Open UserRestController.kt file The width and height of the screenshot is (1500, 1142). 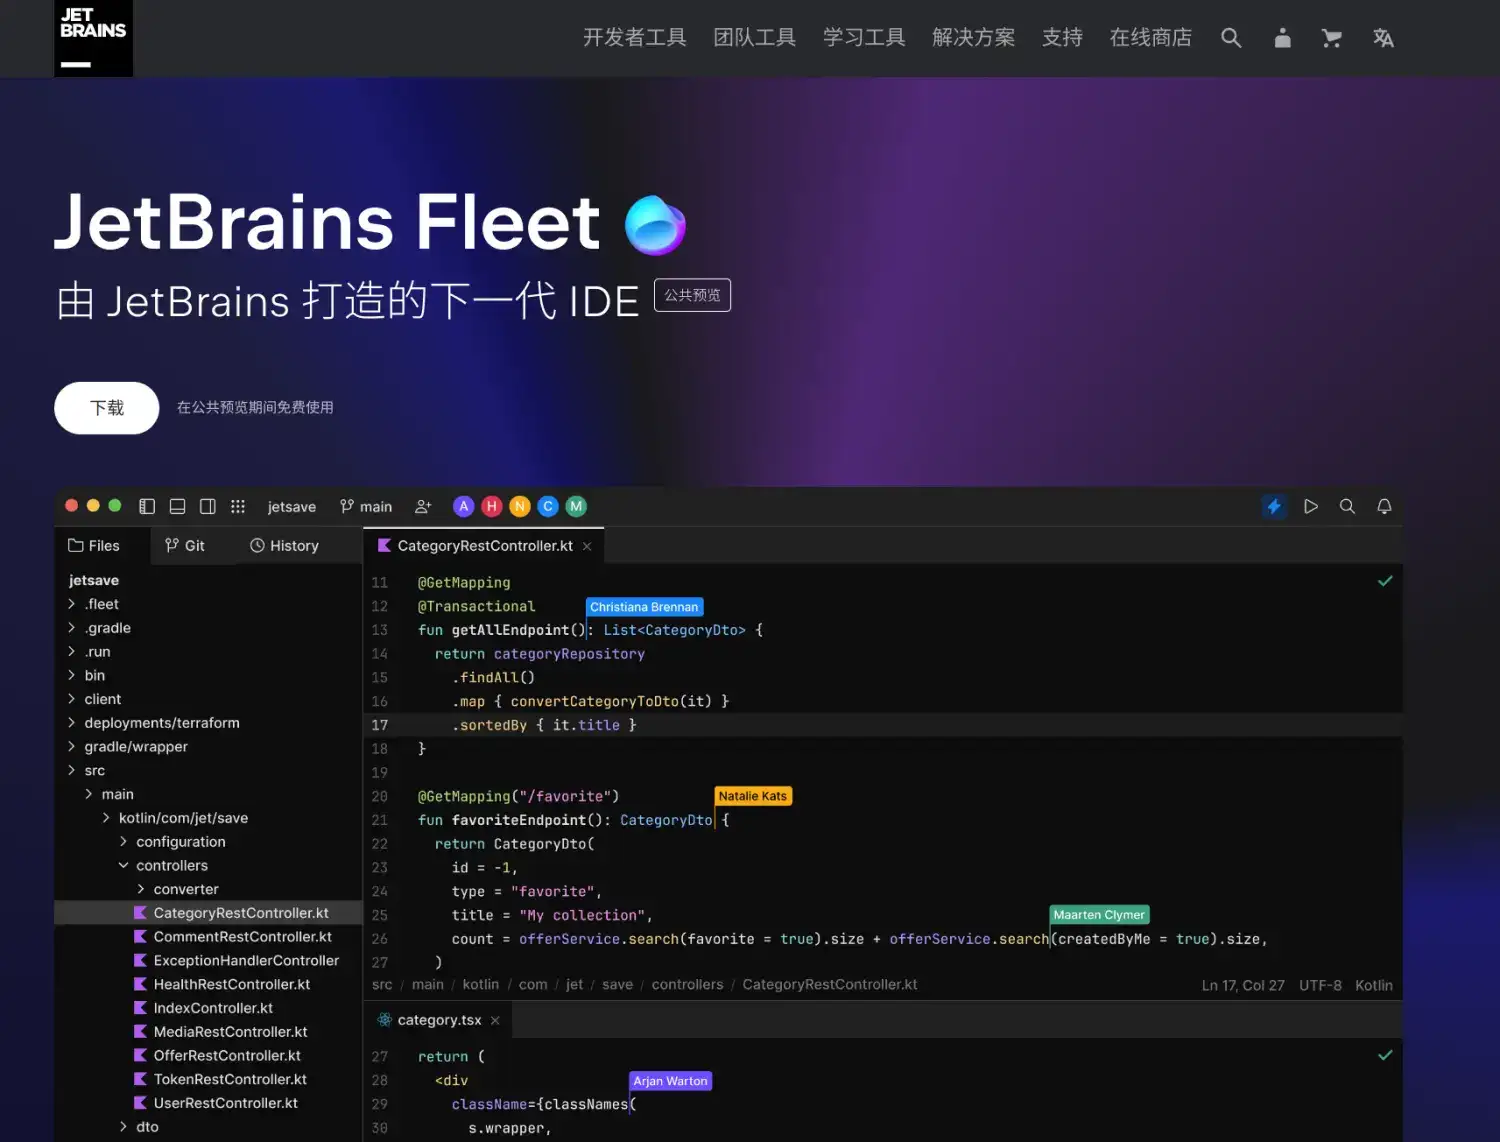pyautogui.click(x=216, y=1103)
